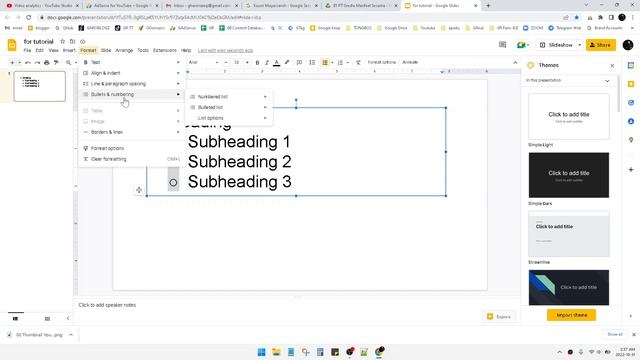Open the Arrange menu
Viewport: 640px width, 360px height.
tap(124, 50)
